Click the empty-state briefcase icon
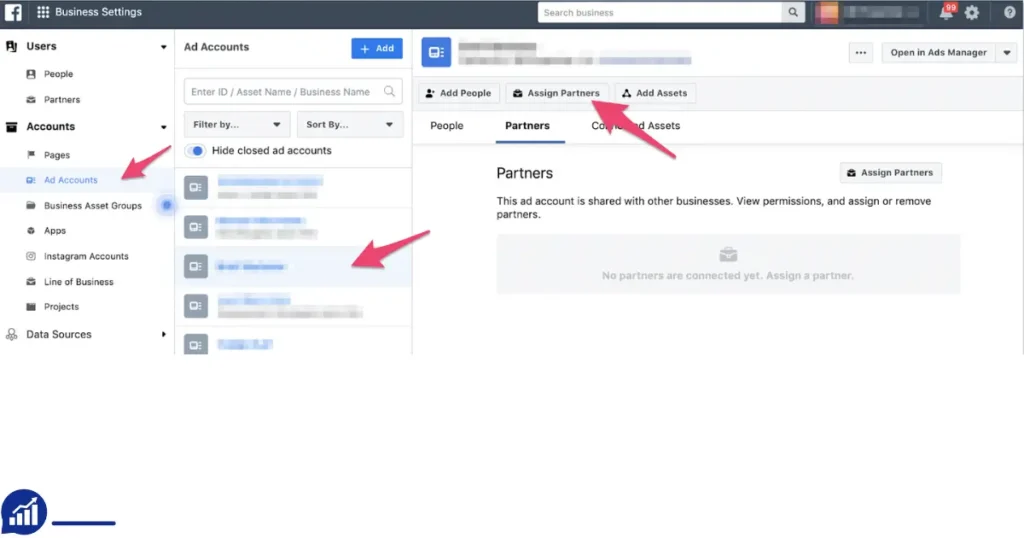This screenshot has height=538, width=1024. click(x=728, y=254)
